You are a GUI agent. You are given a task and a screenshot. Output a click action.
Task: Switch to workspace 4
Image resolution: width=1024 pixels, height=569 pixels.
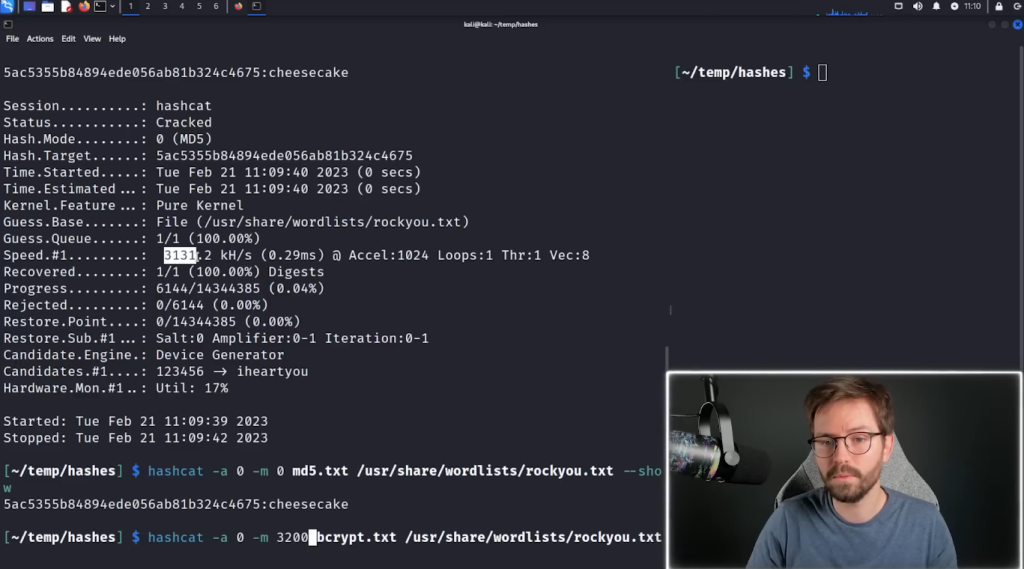[182, 7]
